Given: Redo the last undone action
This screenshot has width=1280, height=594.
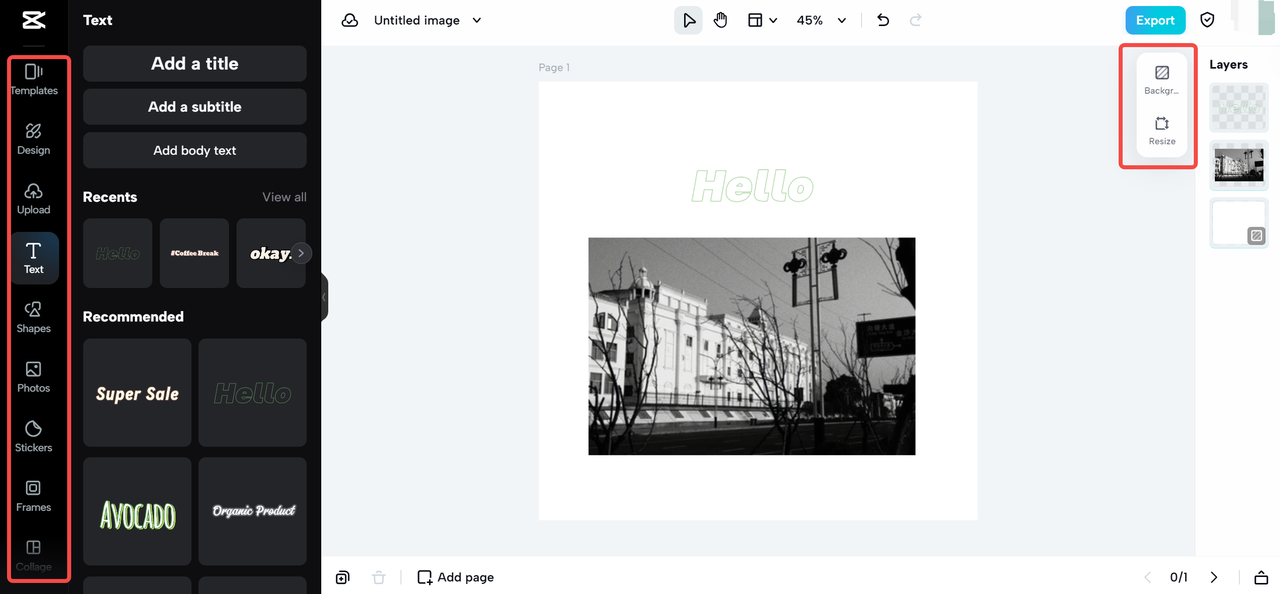Looking at the screenshot, I should [x=915, y=20].
